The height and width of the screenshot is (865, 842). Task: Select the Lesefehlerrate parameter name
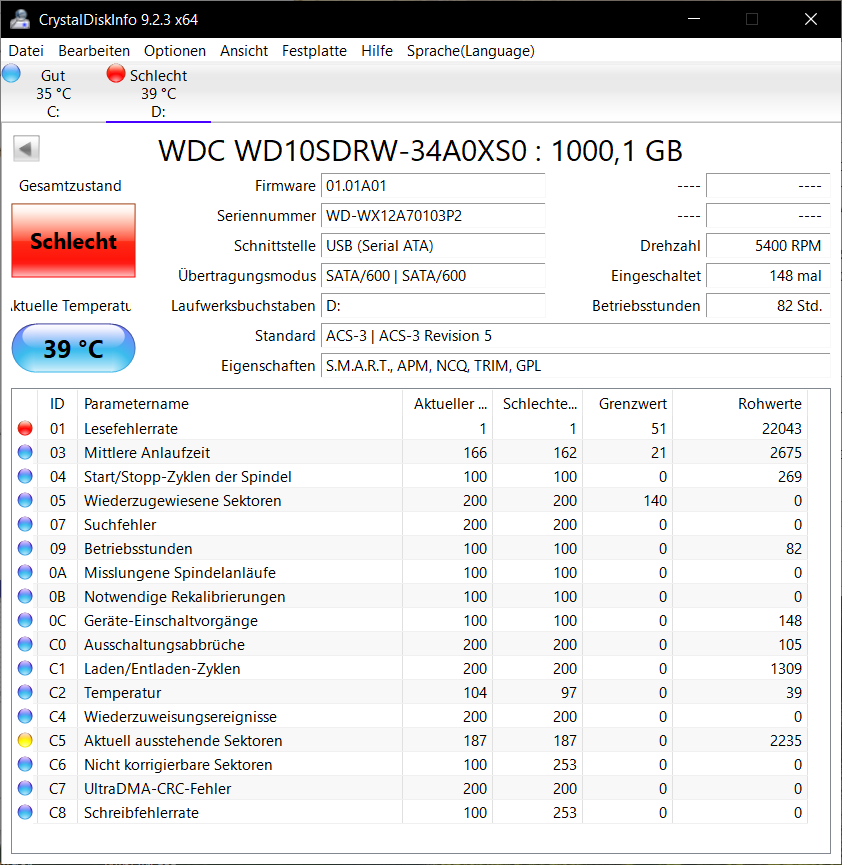click(131, 429)
